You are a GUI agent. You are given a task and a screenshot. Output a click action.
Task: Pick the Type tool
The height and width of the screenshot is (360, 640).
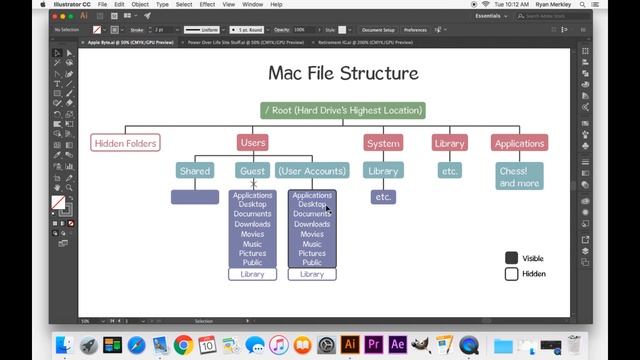coord(57,84)
